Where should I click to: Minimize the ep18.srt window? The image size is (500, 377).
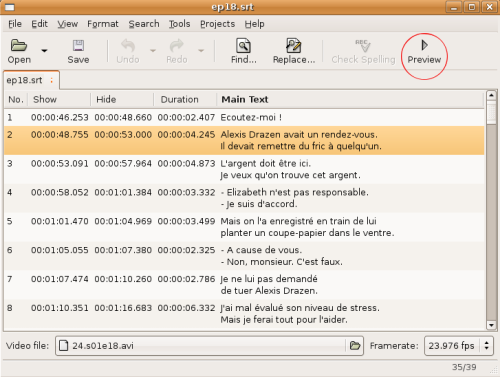pos(454,7)
